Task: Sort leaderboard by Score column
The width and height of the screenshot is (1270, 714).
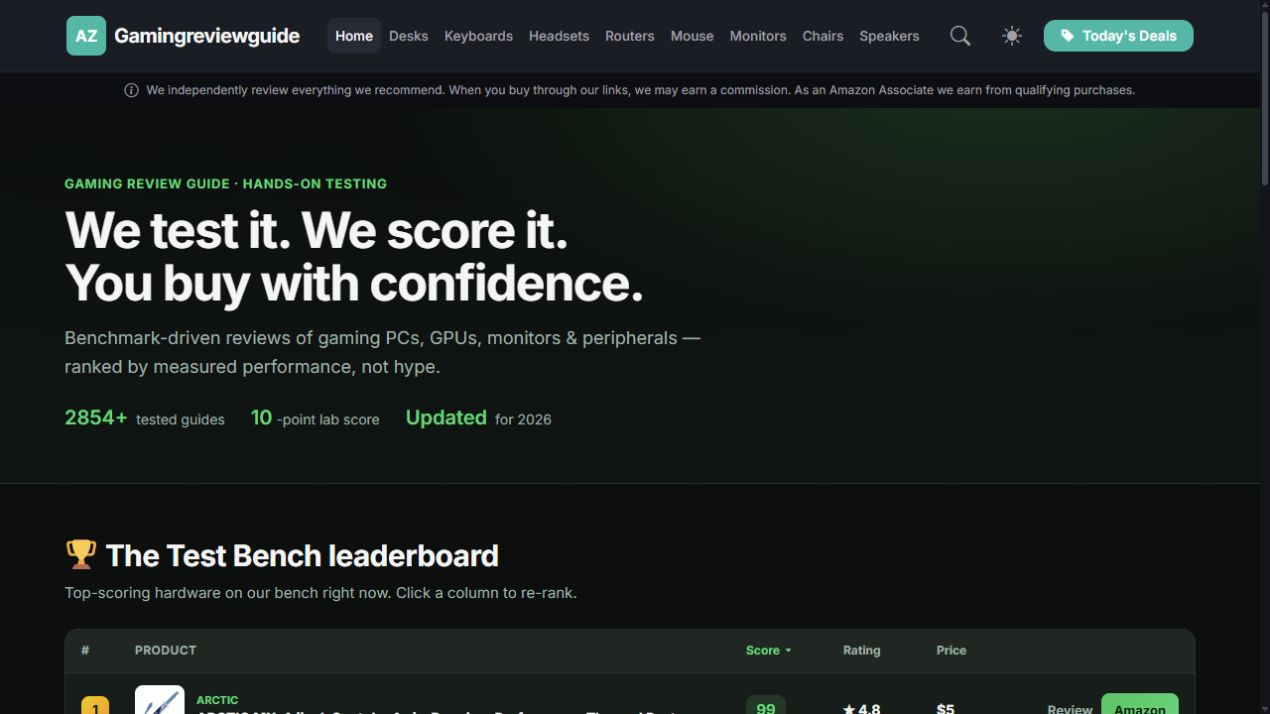Action: pyautogui.click(x=768, y=650)
